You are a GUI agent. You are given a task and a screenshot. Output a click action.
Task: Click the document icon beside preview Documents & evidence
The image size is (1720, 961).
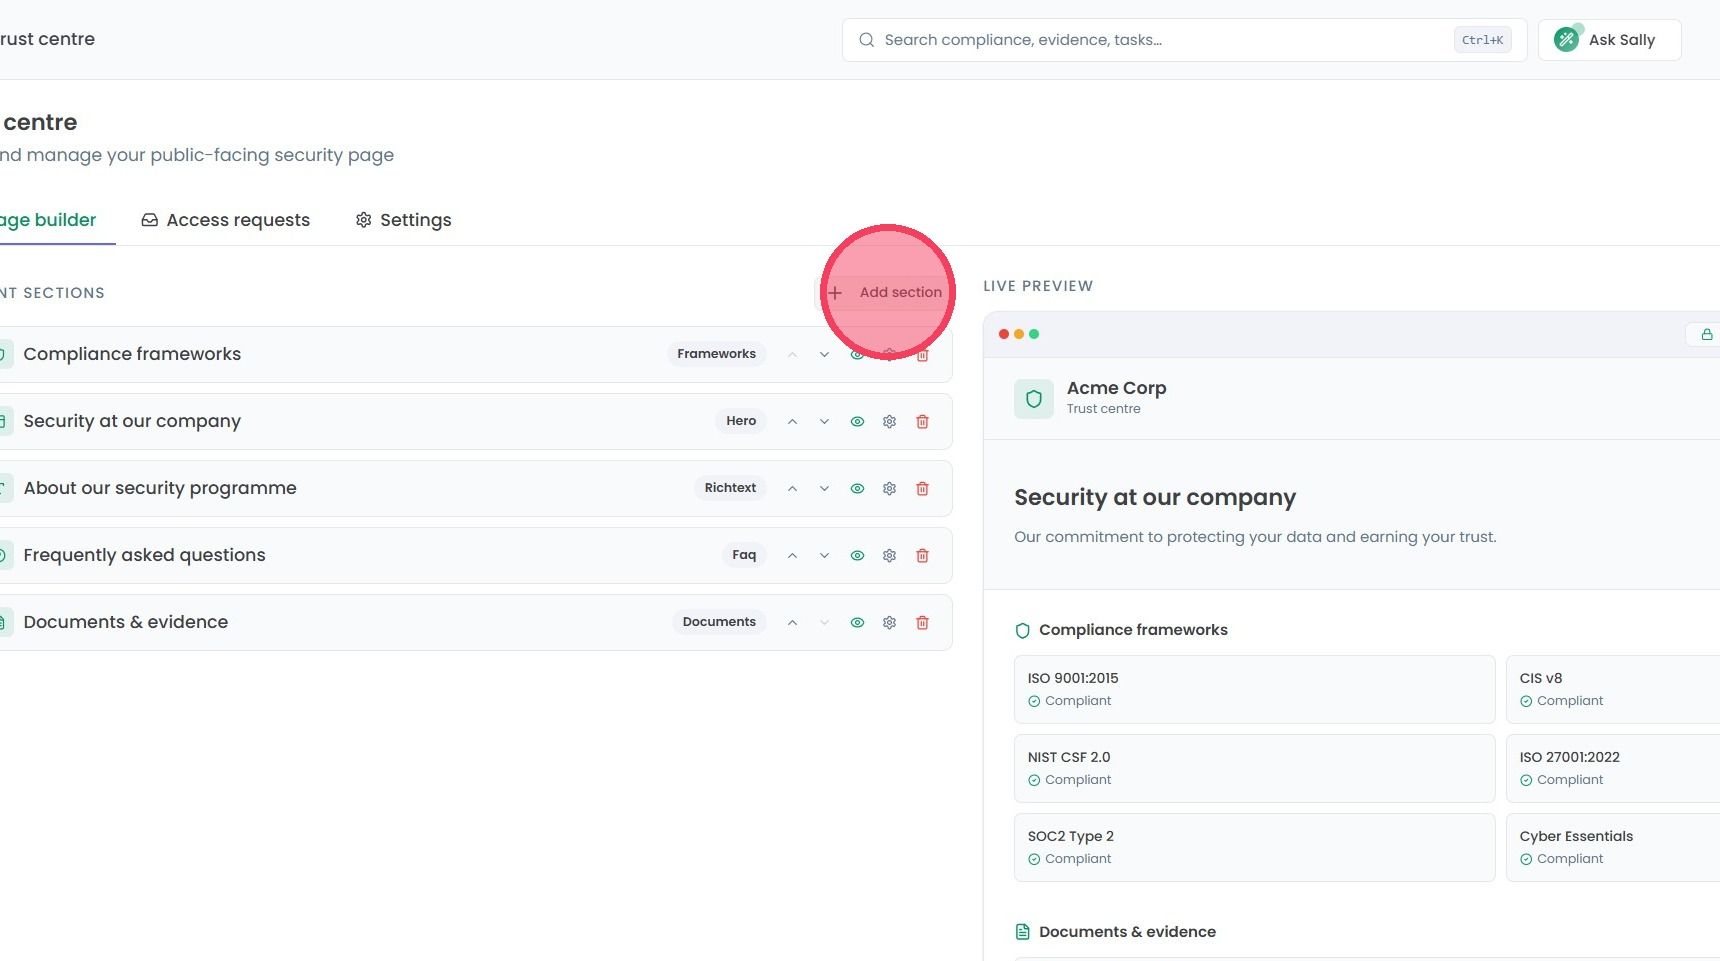pyautogui.click(x=1022, y=932)
